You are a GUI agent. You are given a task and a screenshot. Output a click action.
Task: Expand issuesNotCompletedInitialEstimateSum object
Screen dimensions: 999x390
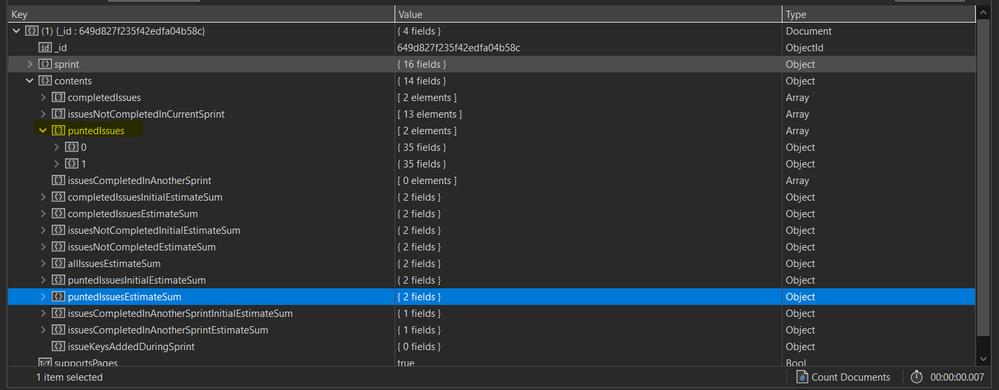[x=43, y=230]
